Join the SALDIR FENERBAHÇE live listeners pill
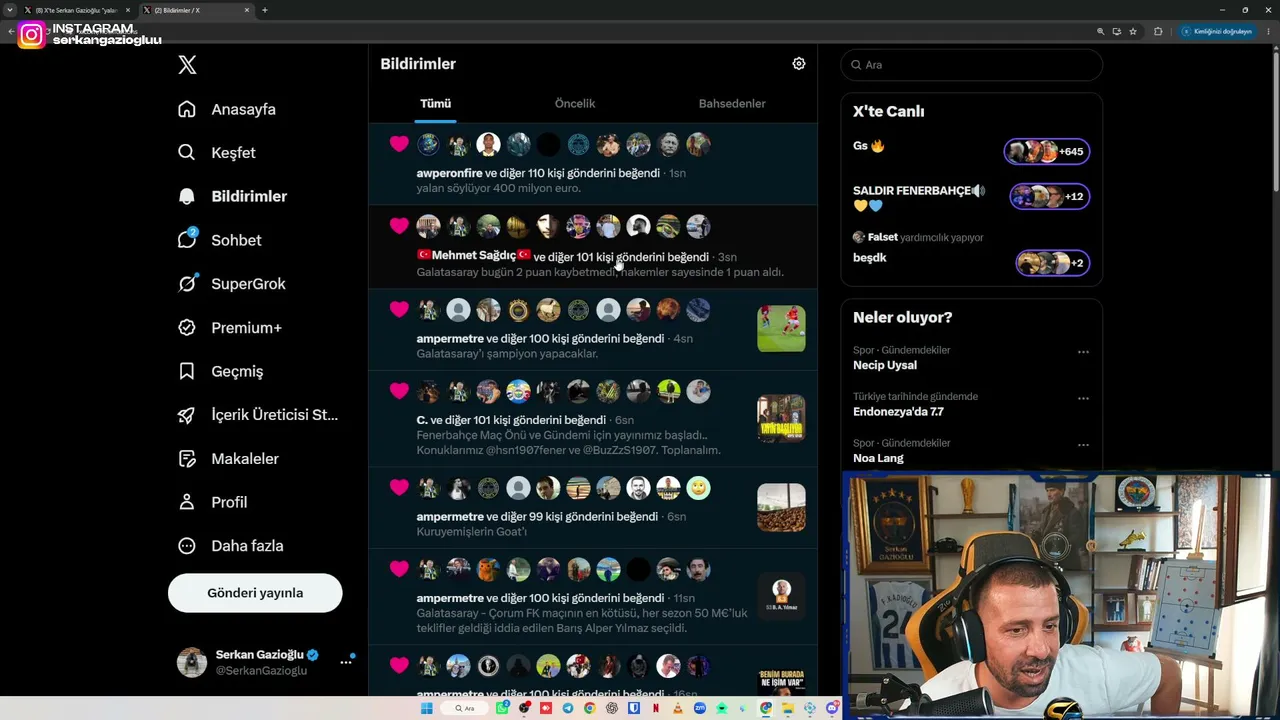Viewport: 1280px width, 720px height. [1049, 196]
